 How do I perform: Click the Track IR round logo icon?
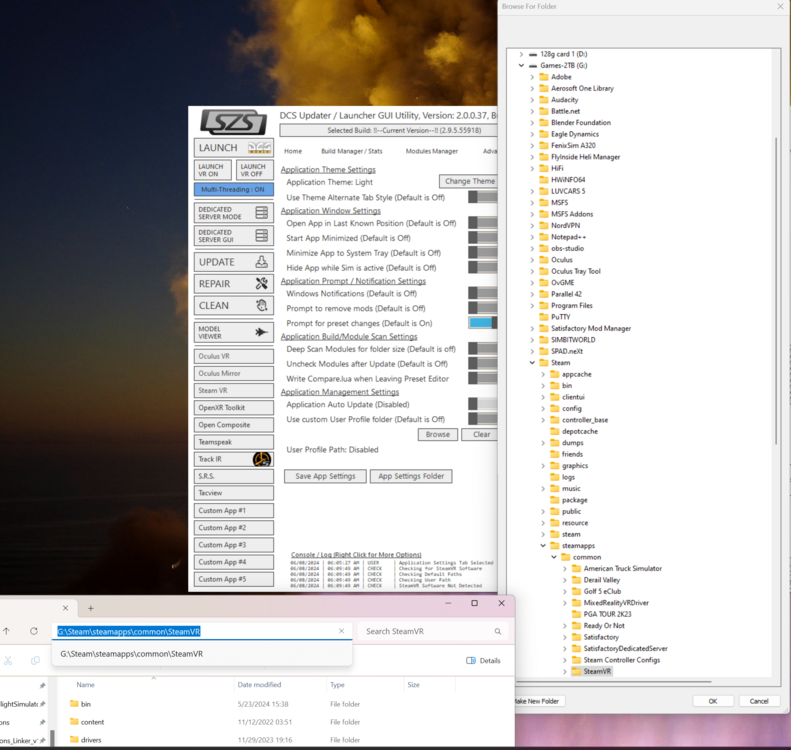pyautogui.click(x=262, y=459)
